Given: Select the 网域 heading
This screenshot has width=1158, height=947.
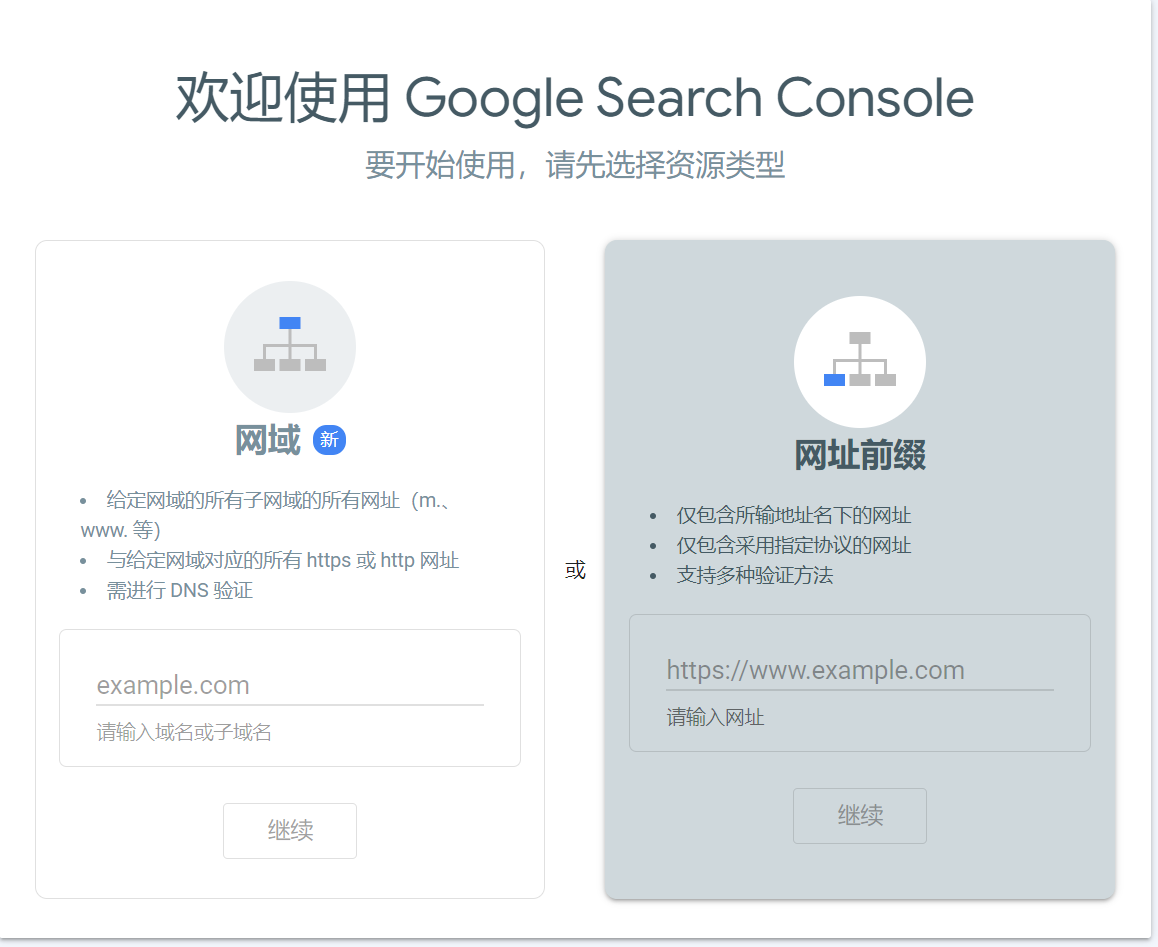Looking at the screenshot, I should 267,440.
